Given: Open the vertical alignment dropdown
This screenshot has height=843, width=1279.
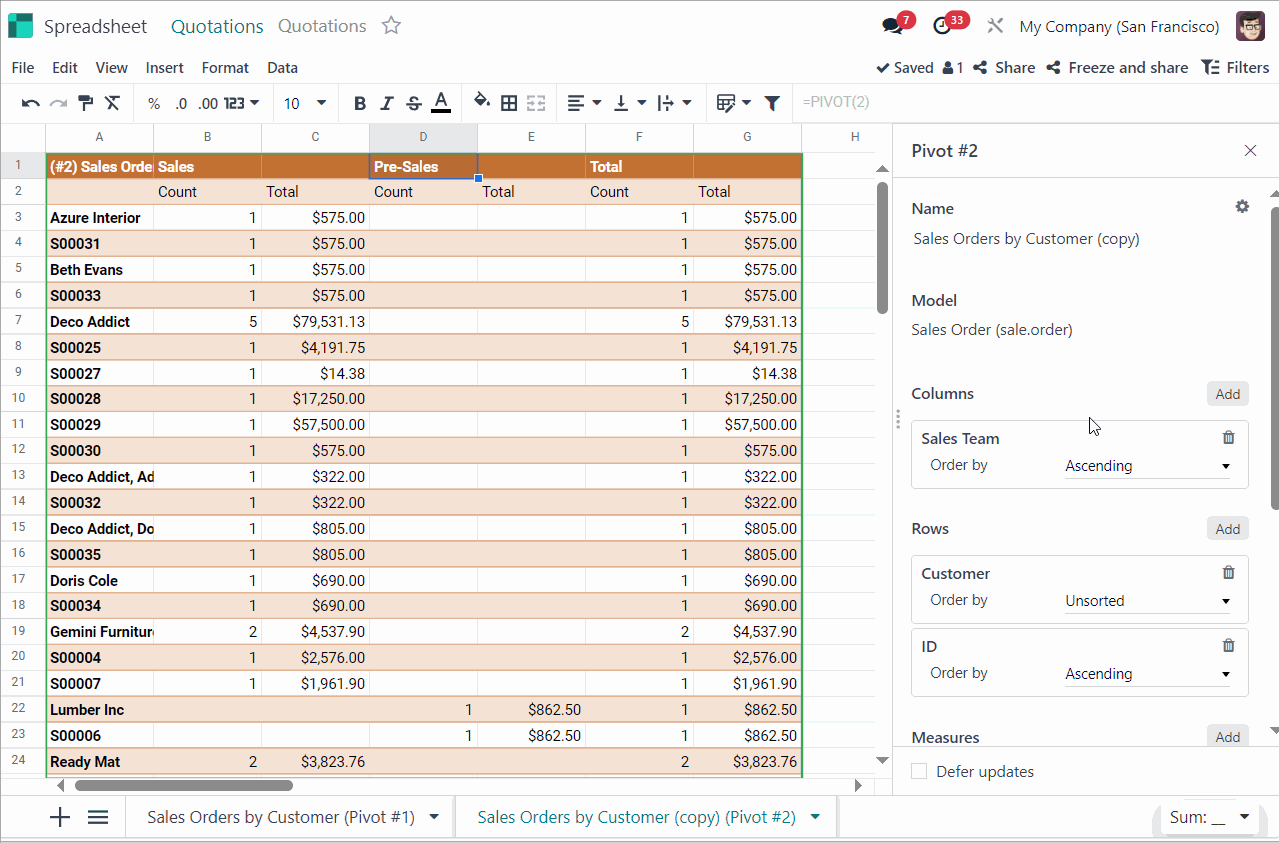Looking at the screenshot, I should [629, 103].
